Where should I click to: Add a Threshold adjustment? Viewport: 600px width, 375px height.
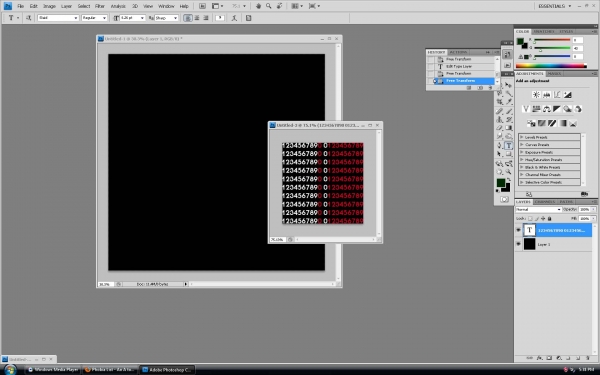click(x=552, y=123)
